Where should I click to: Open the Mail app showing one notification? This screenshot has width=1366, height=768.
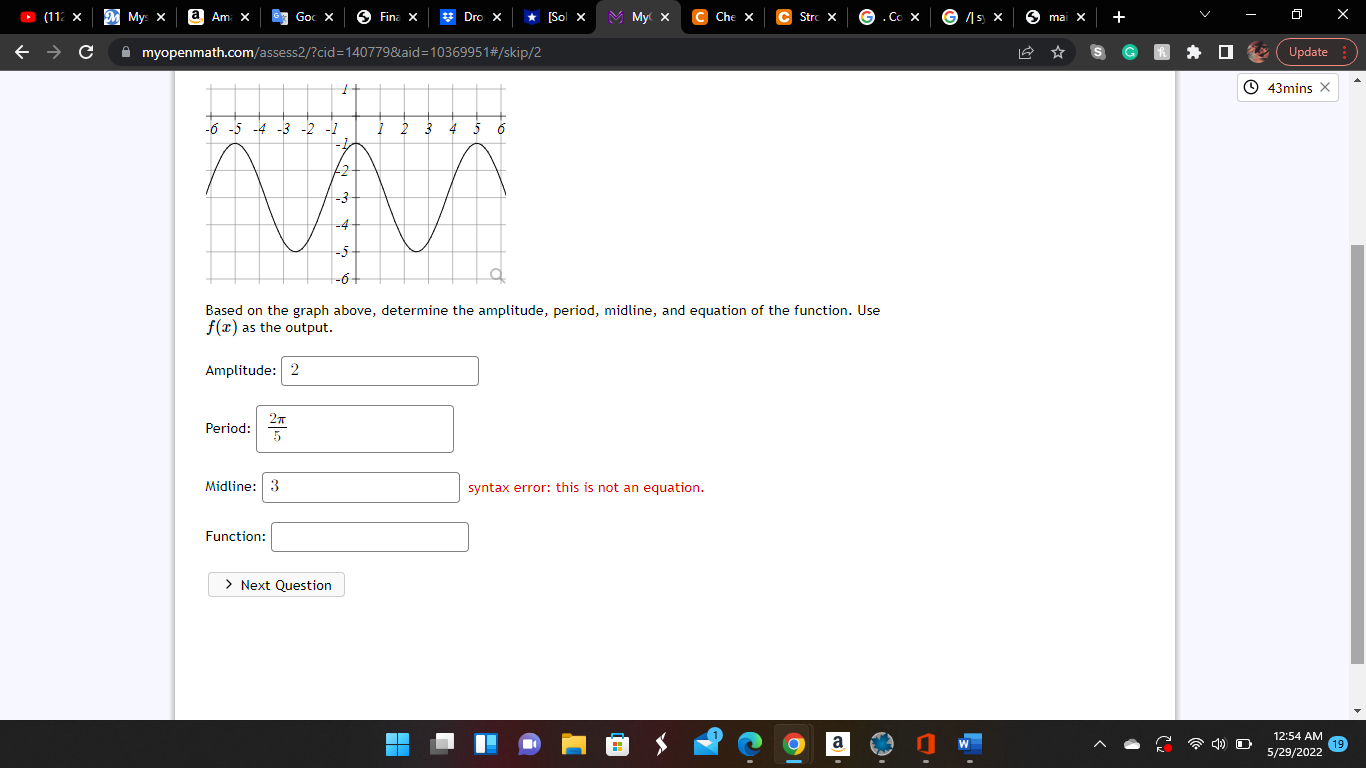point(704,744)
